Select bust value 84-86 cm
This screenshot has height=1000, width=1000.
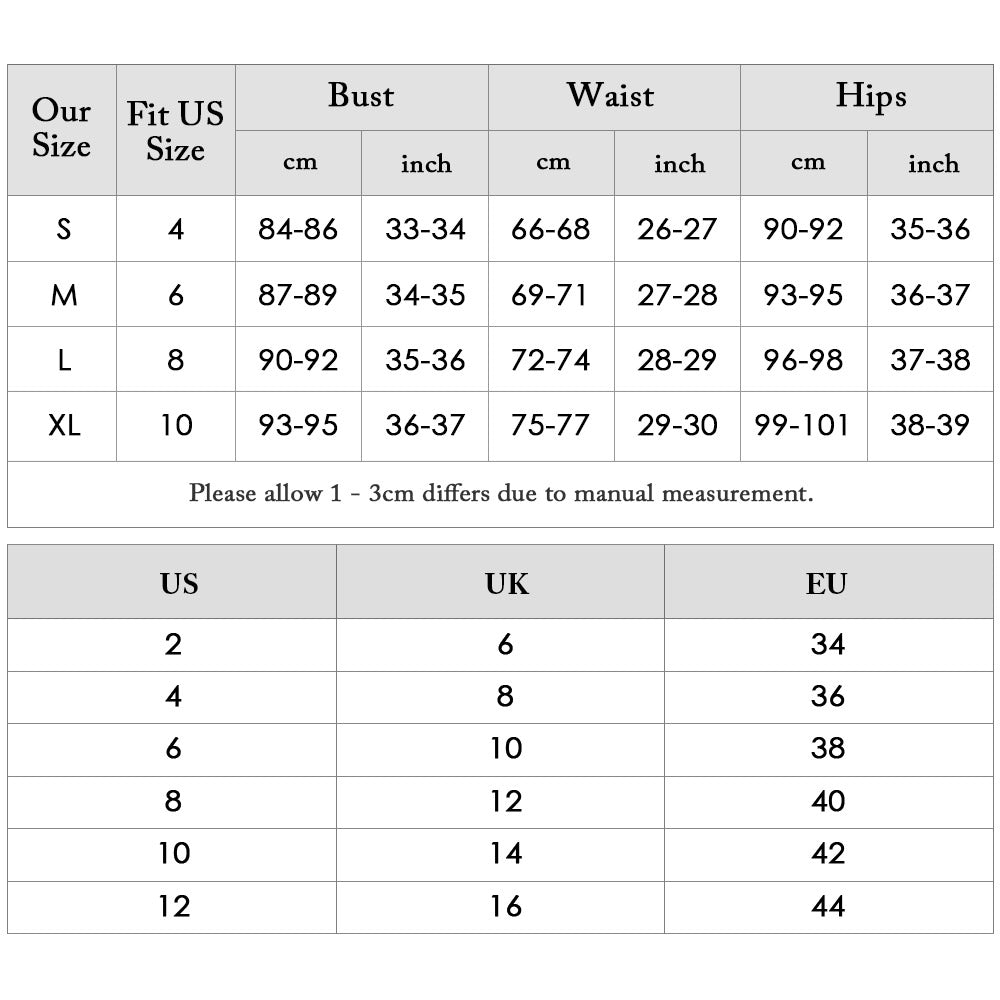tap(298, 229)
